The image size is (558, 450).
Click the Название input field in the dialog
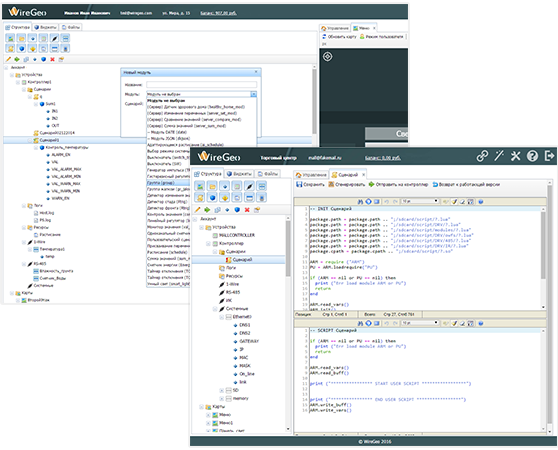click(201, 85)
